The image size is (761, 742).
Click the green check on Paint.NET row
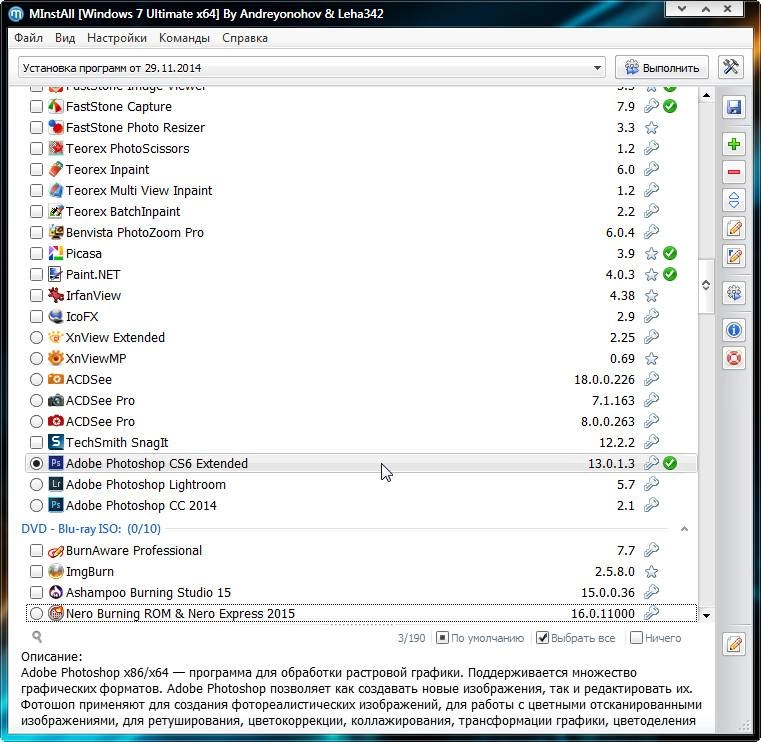tap(670, 274)
